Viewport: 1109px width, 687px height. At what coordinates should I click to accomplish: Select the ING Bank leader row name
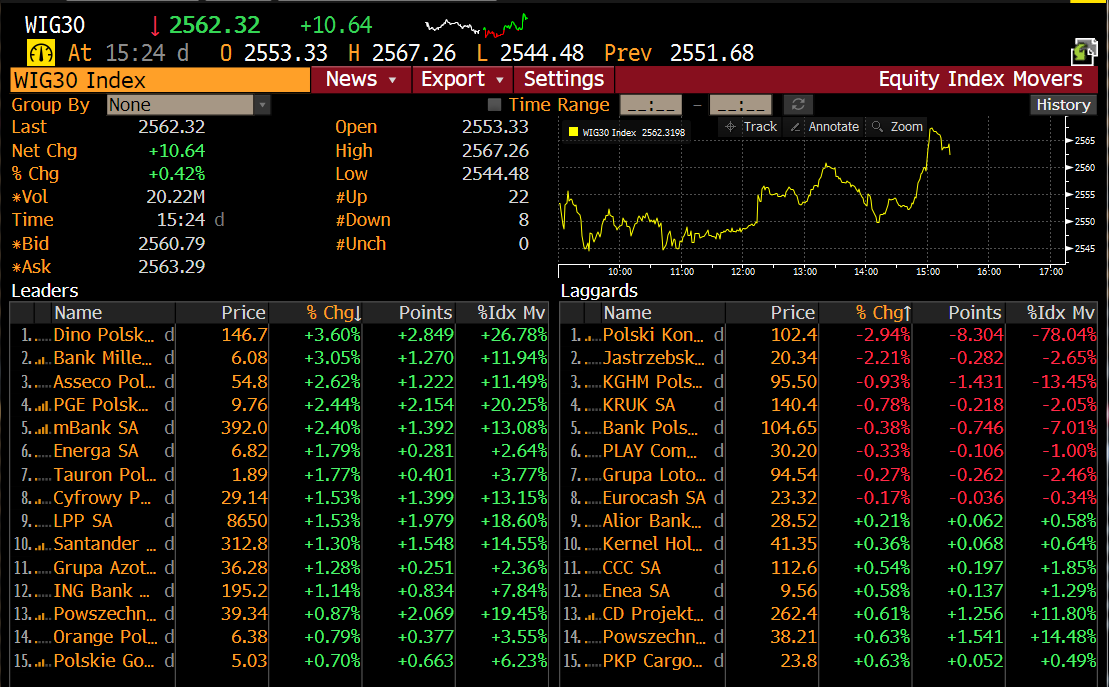click(x=101, y=591)
